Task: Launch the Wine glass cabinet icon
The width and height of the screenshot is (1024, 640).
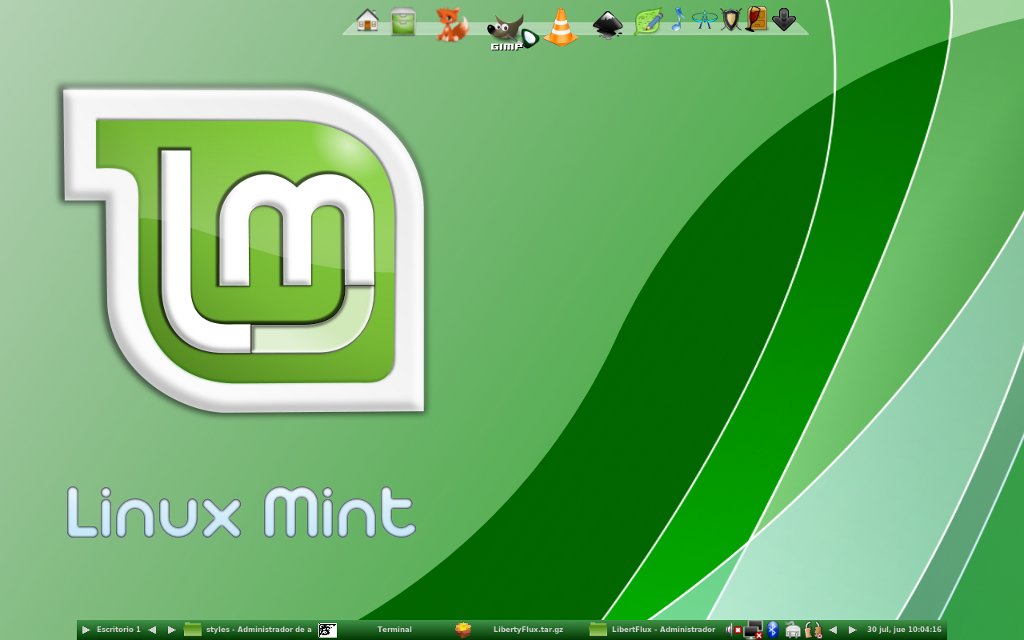Action: click(756, 19)
